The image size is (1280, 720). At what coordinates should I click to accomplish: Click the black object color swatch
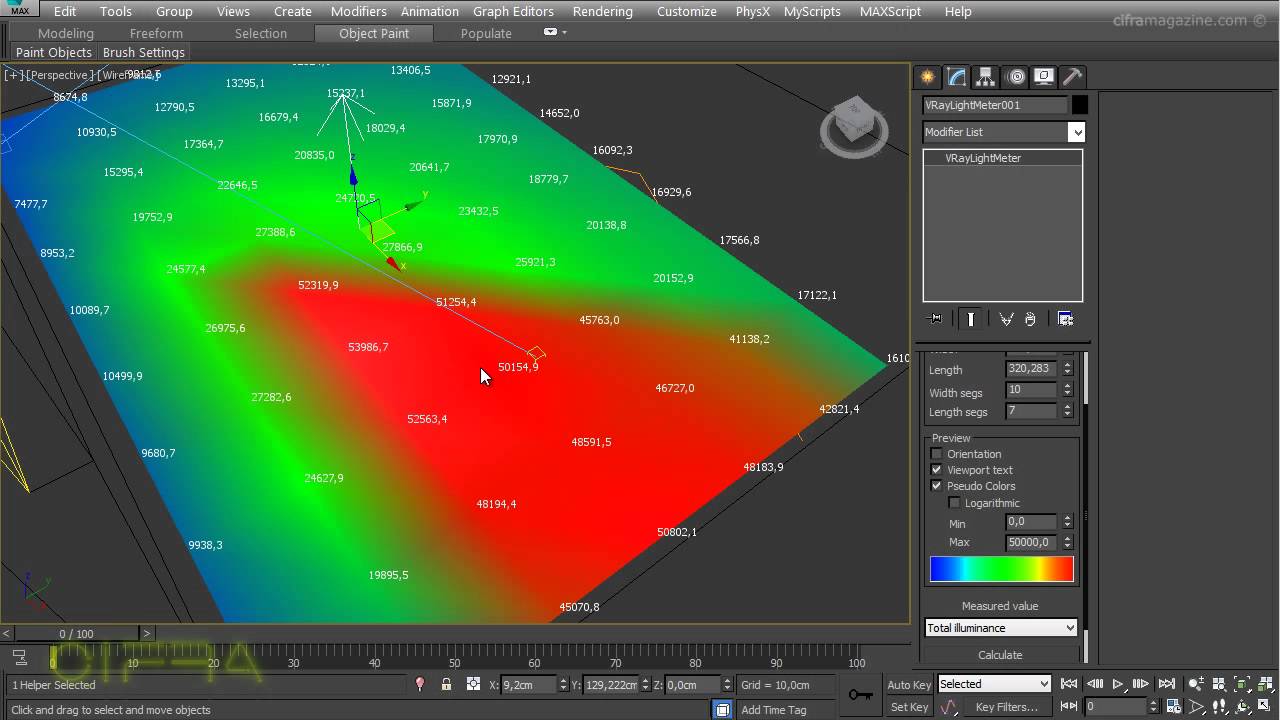click(1080, 104)
